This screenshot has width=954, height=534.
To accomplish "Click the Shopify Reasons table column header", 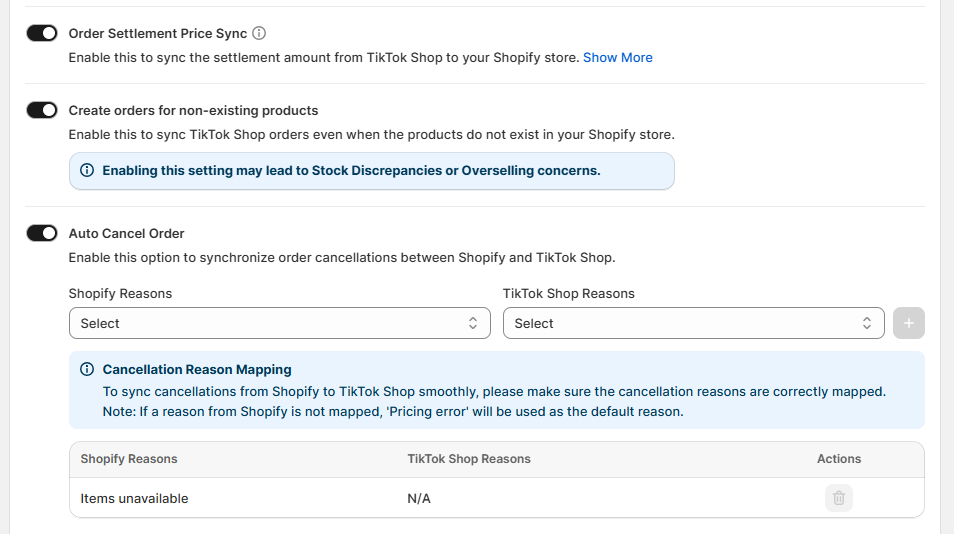I will 129,459.
